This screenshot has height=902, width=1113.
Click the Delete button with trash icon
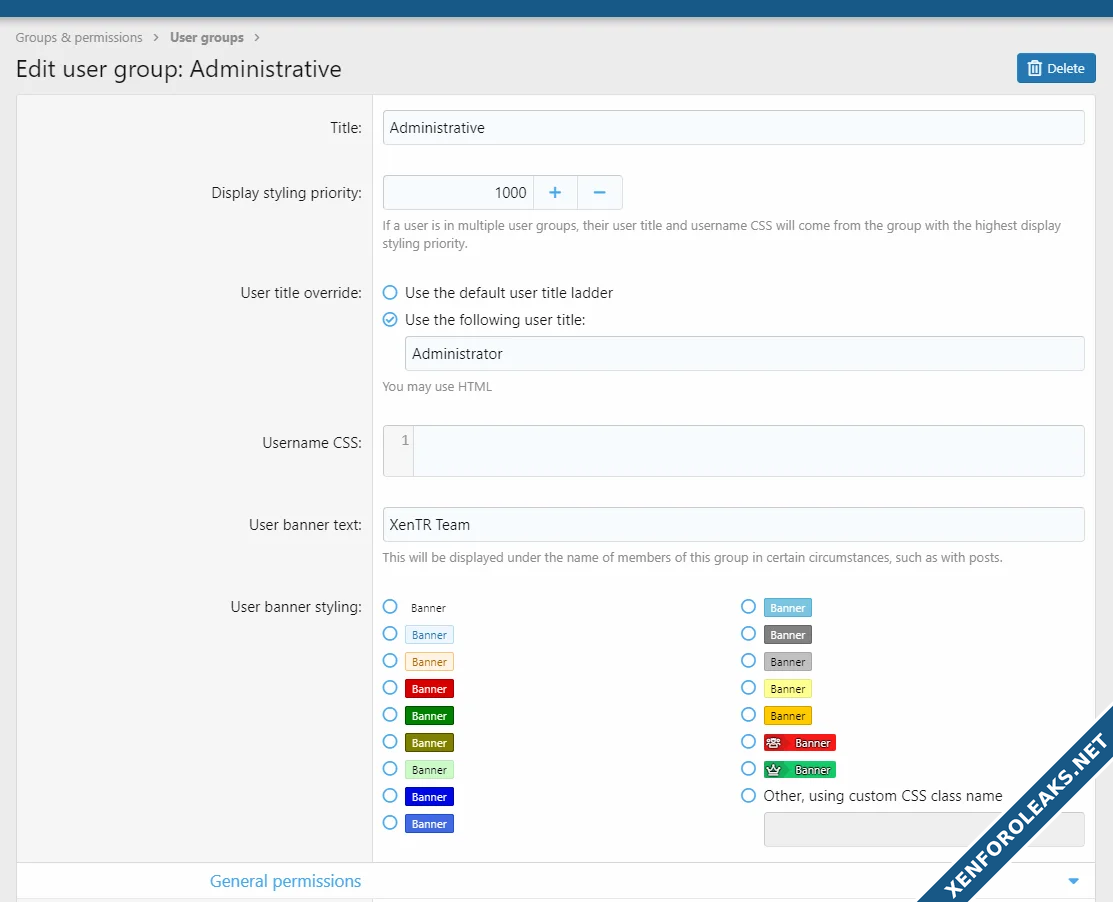pos(1056,68)
